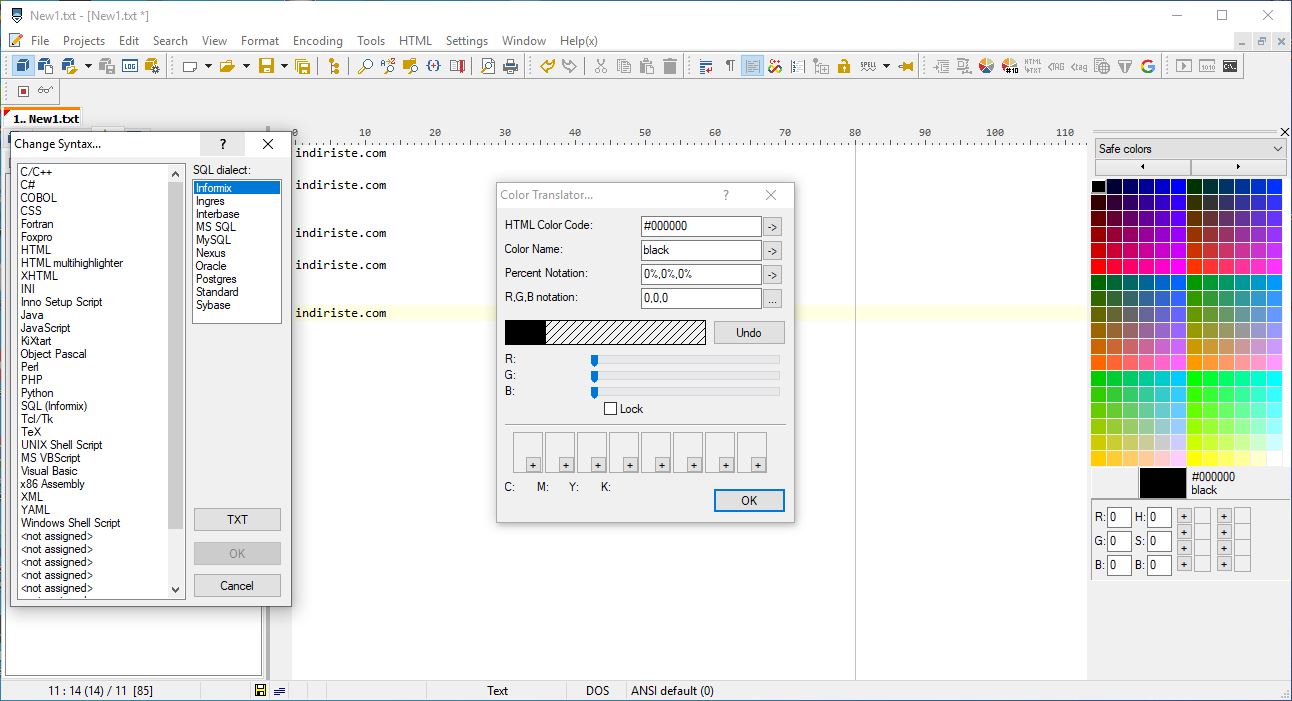Open the Encoding menu
This screenshot has width=1292, height=701.
click(x=318, y=41)
